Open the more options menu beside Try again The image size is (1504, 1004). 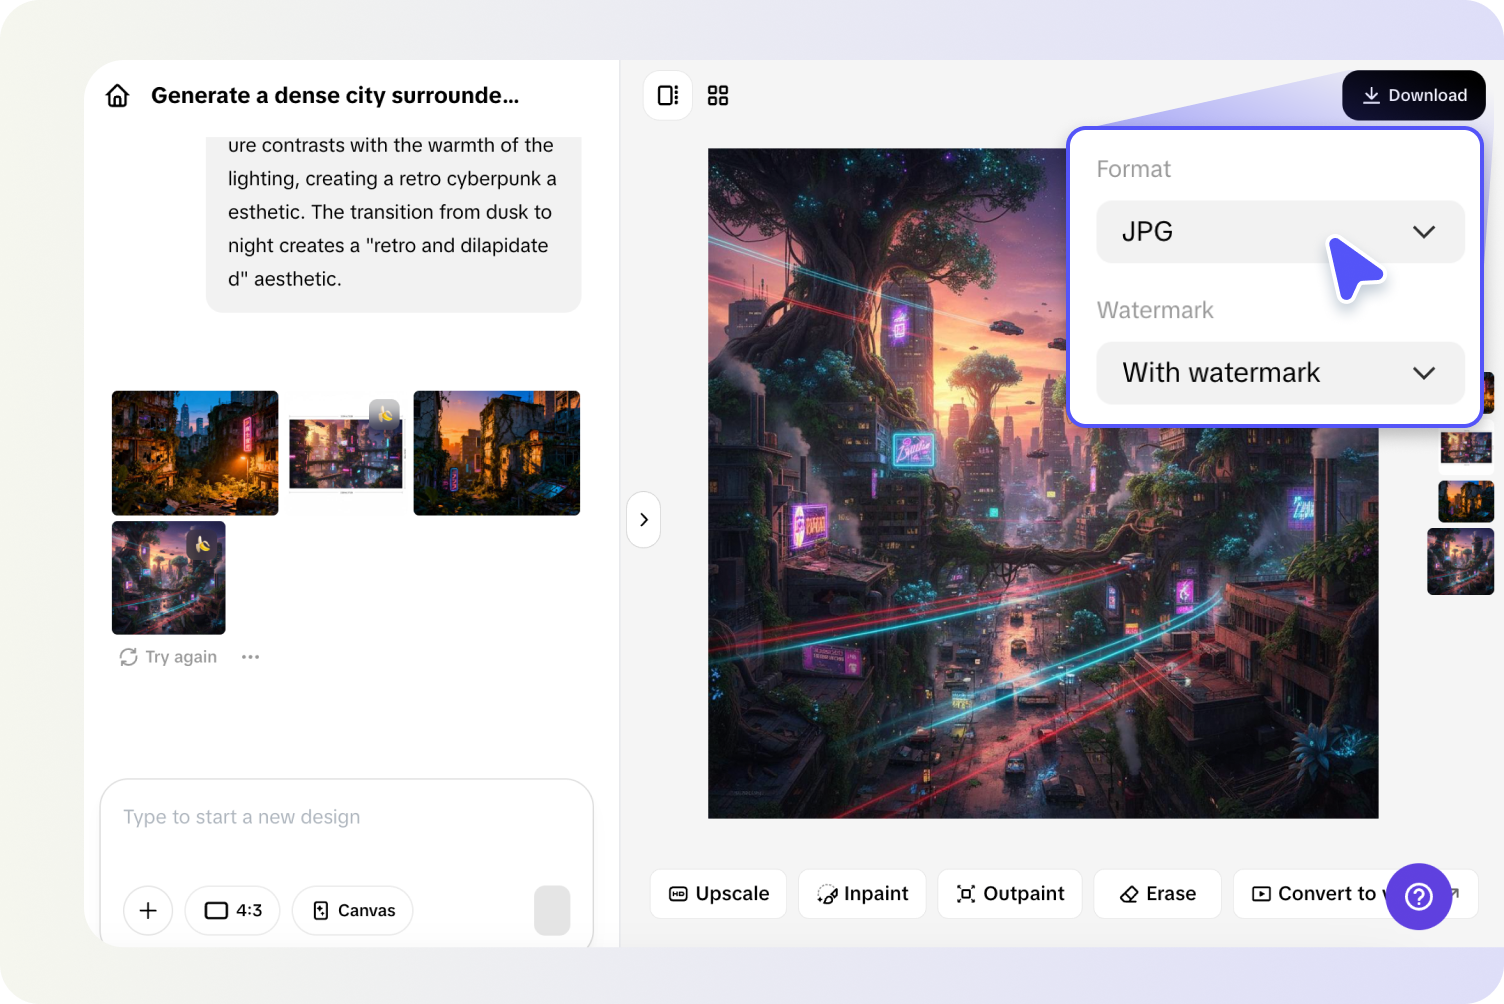pos(250,656)
